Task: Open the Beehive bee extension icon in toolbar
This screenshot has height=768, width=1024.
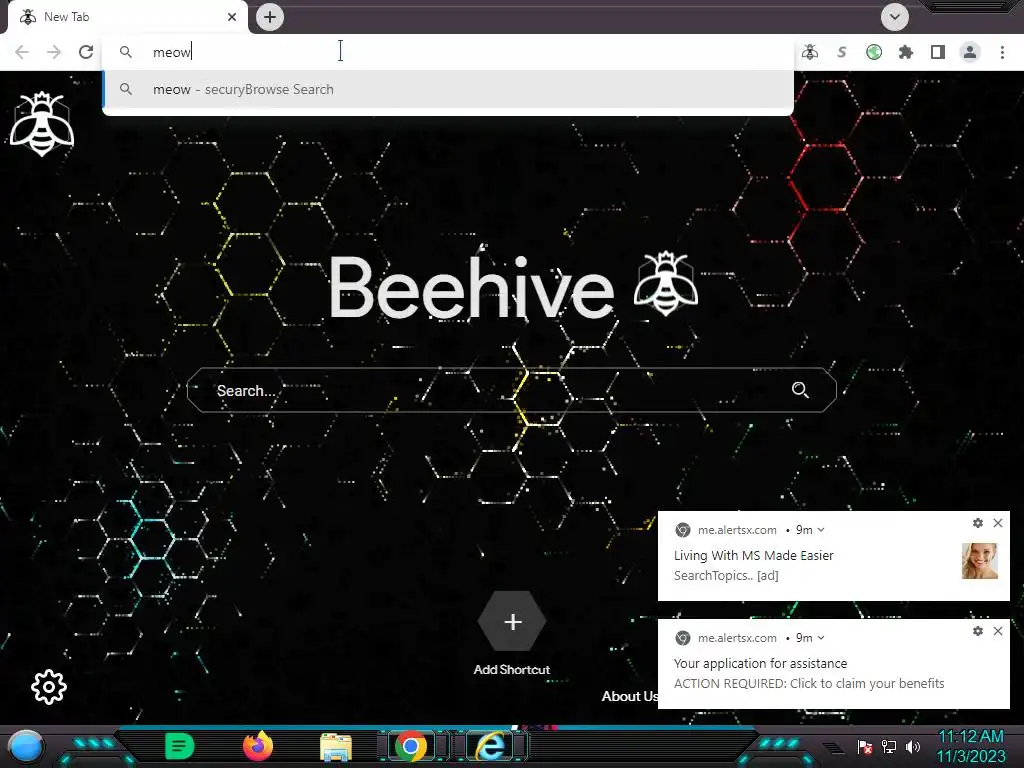Action: (x=810, y=52)
